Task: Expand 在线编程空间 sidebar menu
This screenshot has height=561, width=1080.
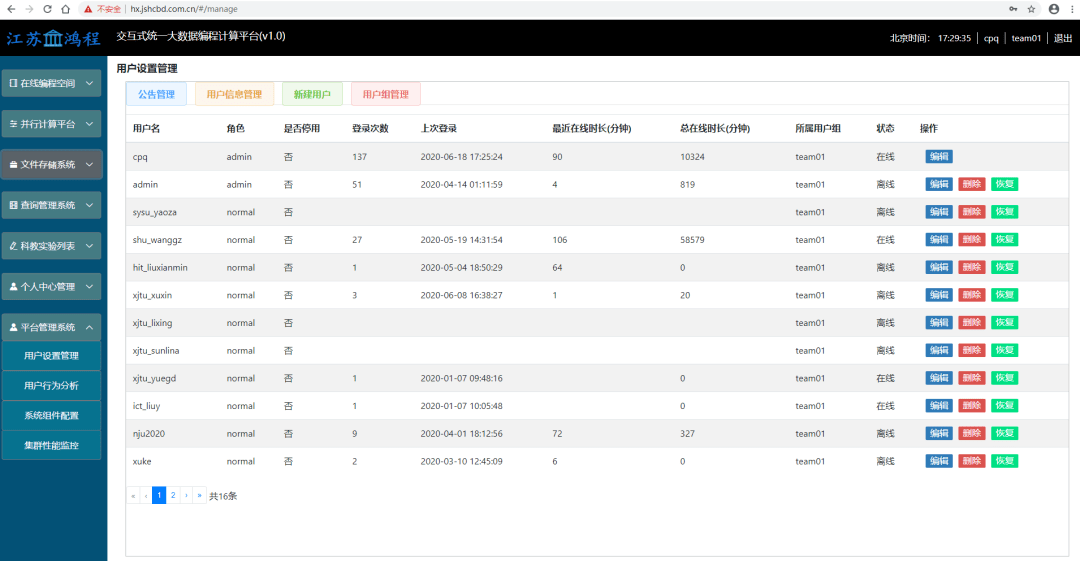Action: pyautogui.click(x=52, y=83)
